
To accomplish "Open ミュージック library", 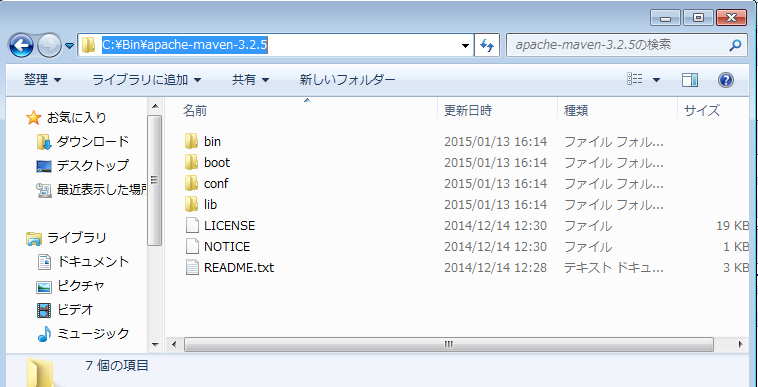I will point(93,333).
